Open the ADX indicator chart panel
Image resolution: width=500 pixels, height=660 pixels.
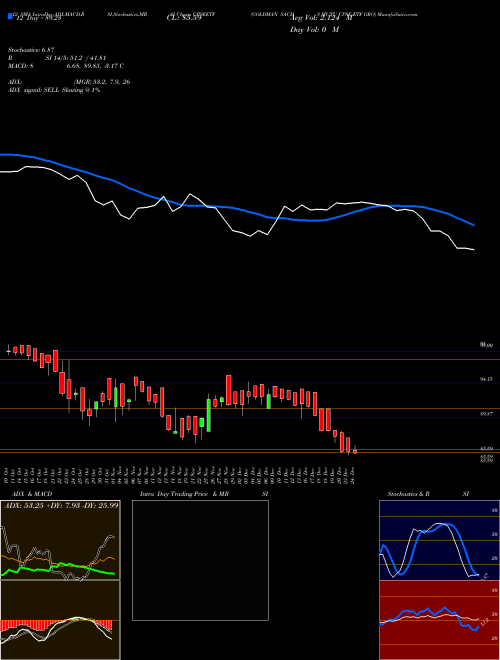point(60,540)
